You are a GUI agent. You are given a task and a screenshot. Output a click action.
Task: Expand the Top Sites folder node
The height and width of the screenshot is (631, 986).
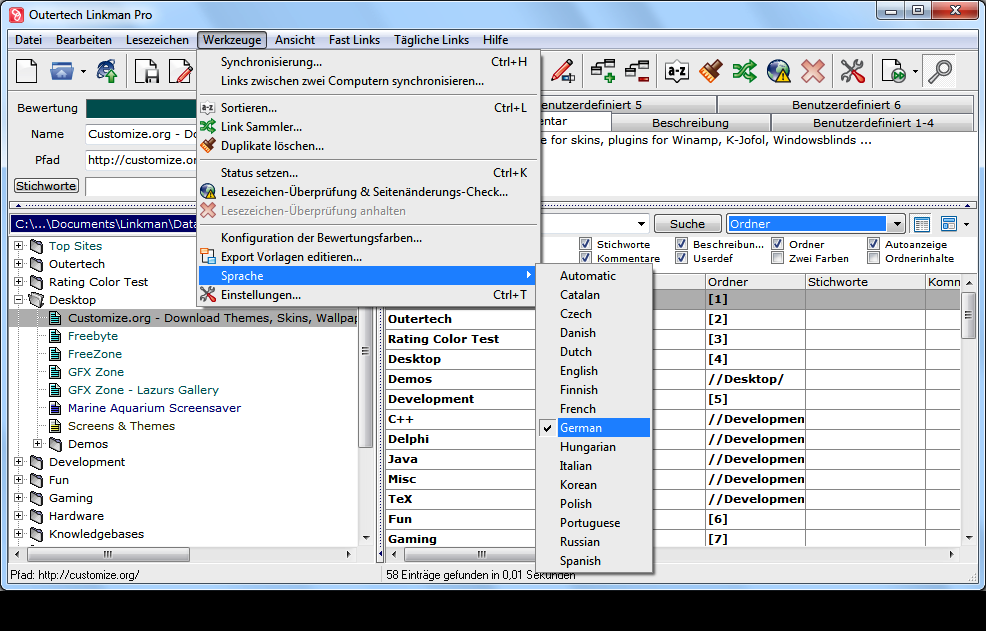pyautogui.click(x=18, y=246)
